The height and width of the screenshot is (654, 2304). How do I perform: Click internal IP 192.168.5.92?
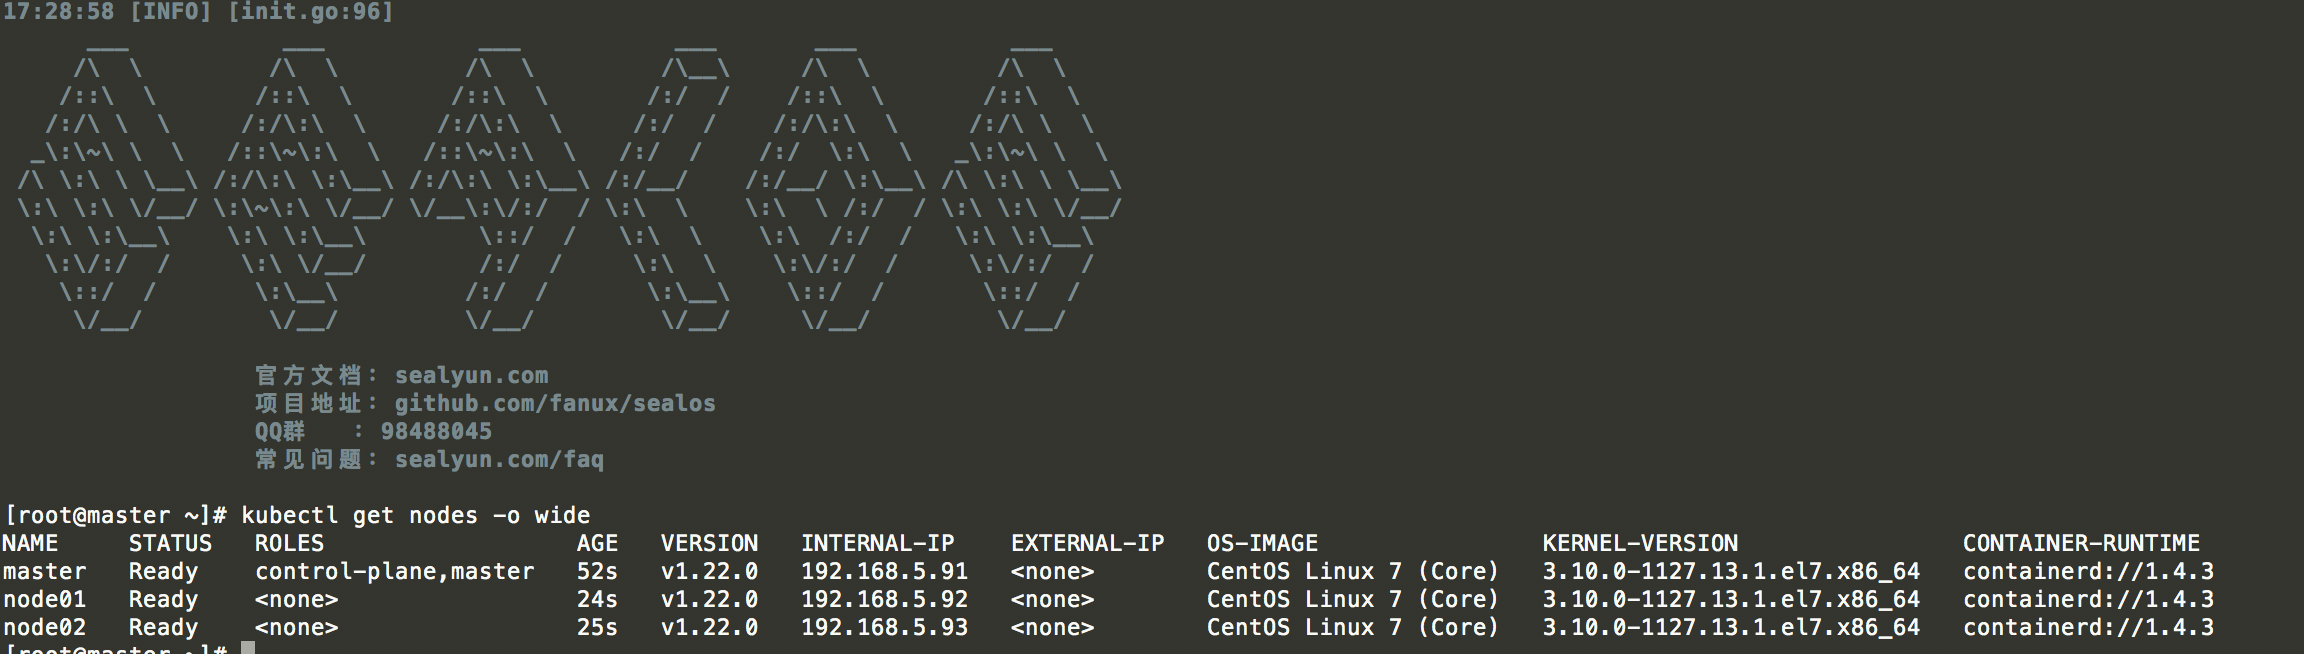(x=884, y=600)
